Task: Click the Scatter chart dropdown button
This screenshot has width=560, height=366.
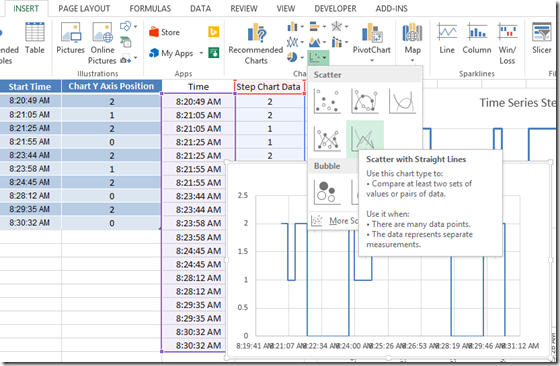Action: click(x=318, y=57)
